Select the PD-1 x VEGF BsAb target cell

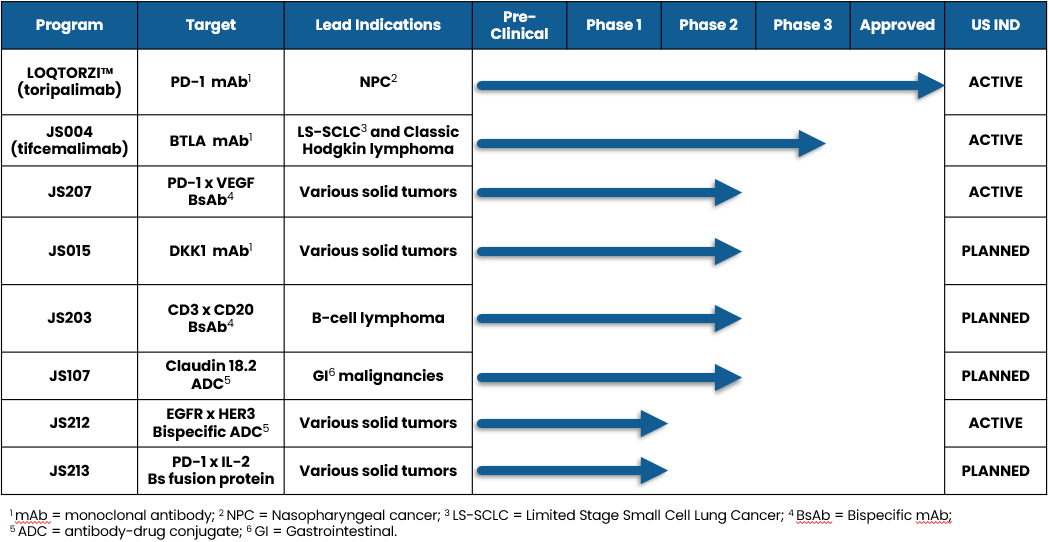[x=211, y=192]
